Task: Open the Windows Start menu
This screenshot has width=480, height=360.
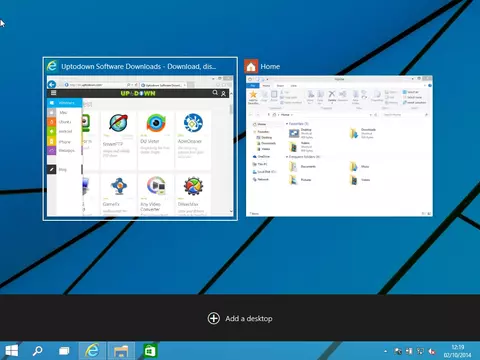Action: 12,351
